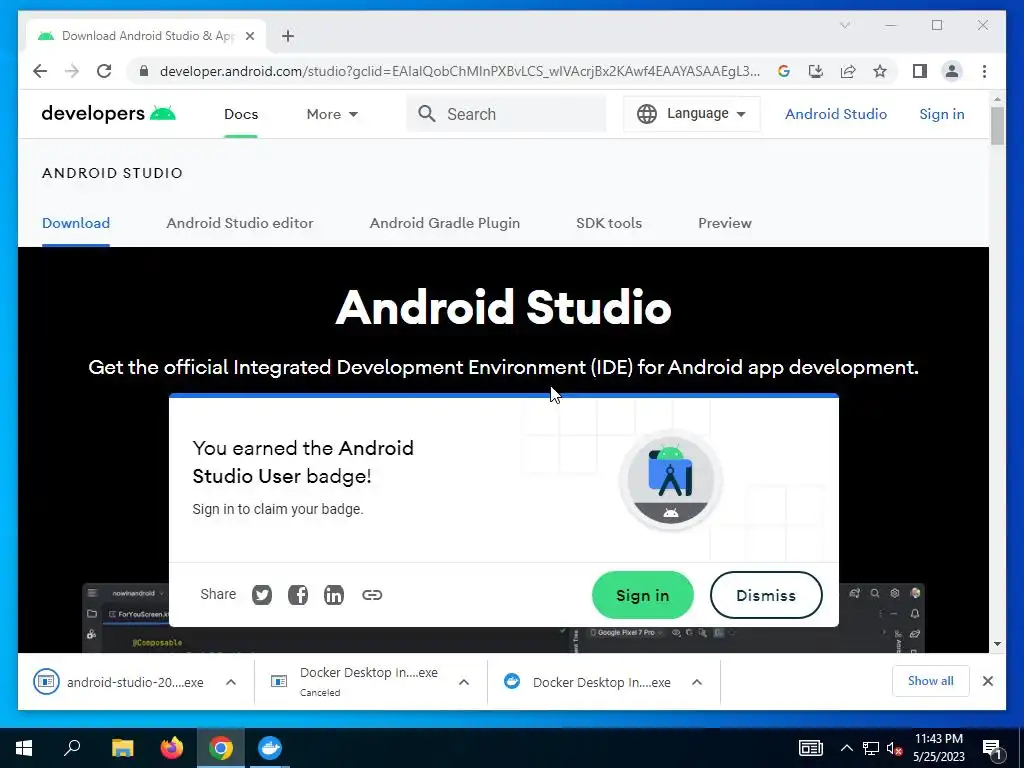
Task: Share the badge on Twitter
Action: [x=262, y=595]
